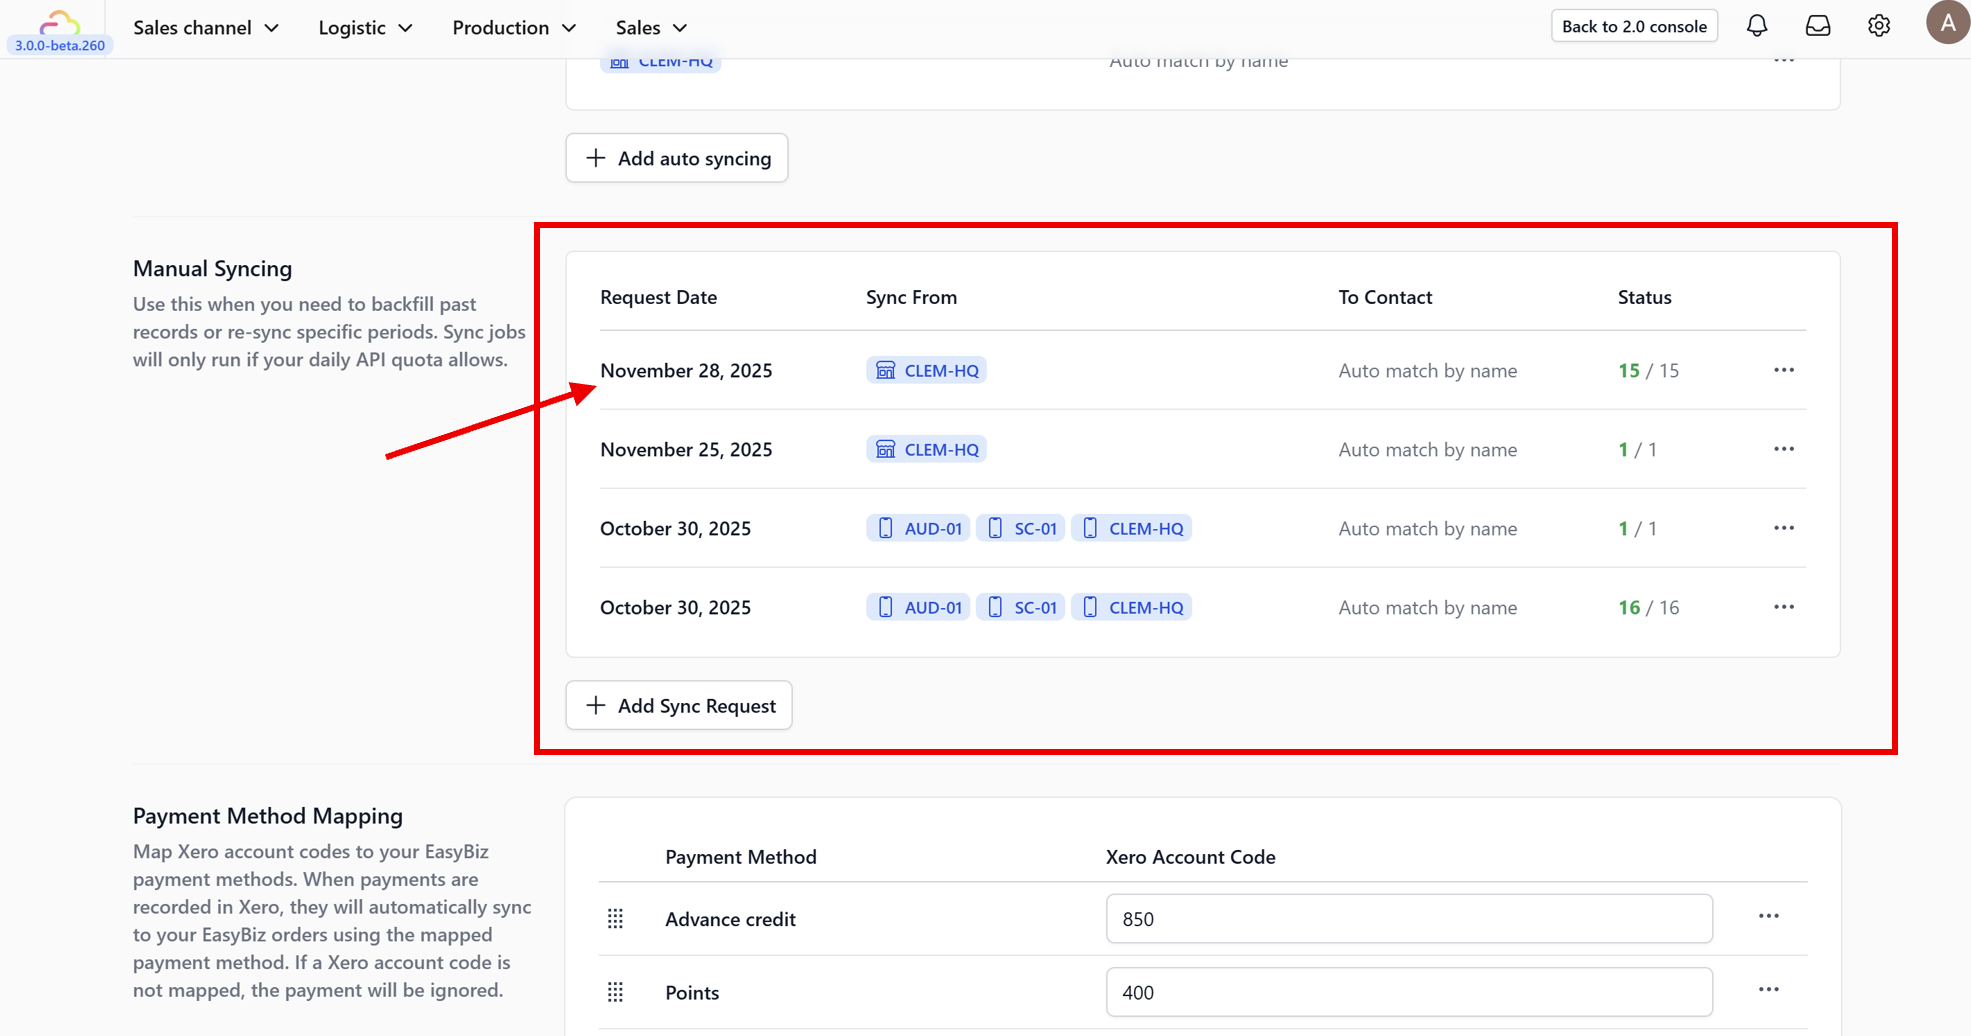Open more options for Advance credit mapping
Viewport: 1971px width, 1036px height.
point(1768,916)
